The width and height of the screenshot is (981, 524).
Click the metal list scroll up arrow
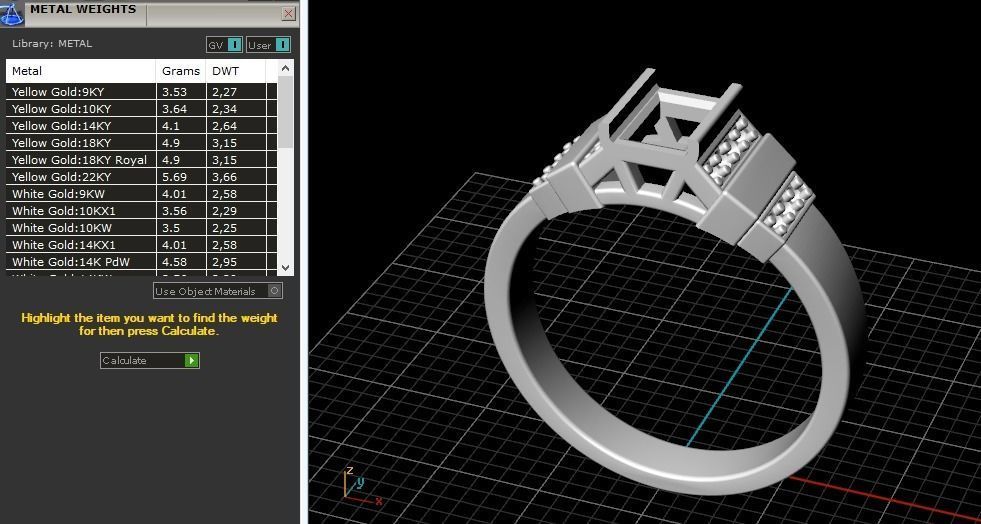(x=285, y=68)
